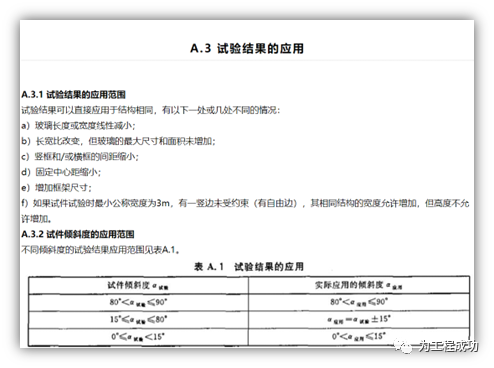
Task: Click the cell with 0°≤α and <15°
Action: point(138,337)
